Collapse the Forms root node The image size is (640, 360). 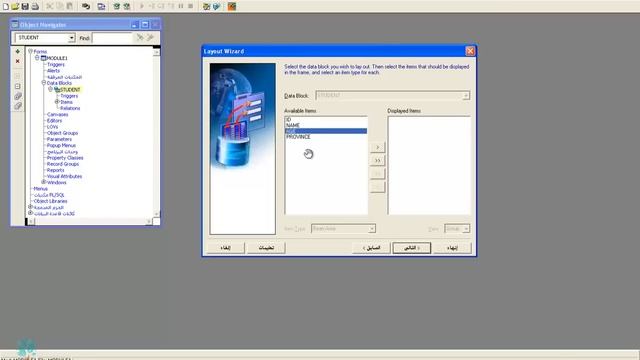(30, 51)
